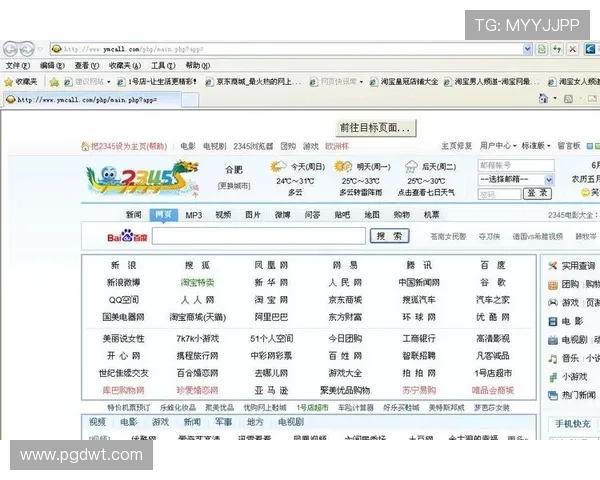Click the rainy weather icon for 后天(周二)
This screenshot has height=480, width=600.
pyautogui.click(x=411, y=167)
